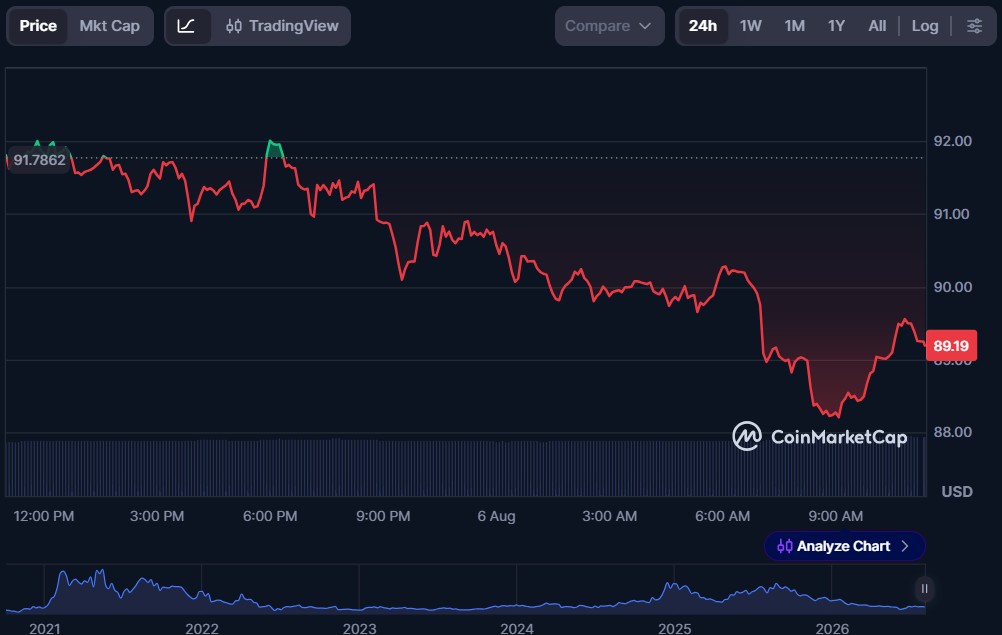Click the green price peak near 6:00 PM
Screen dimensions: 1002x635
(x=274, y=148)
